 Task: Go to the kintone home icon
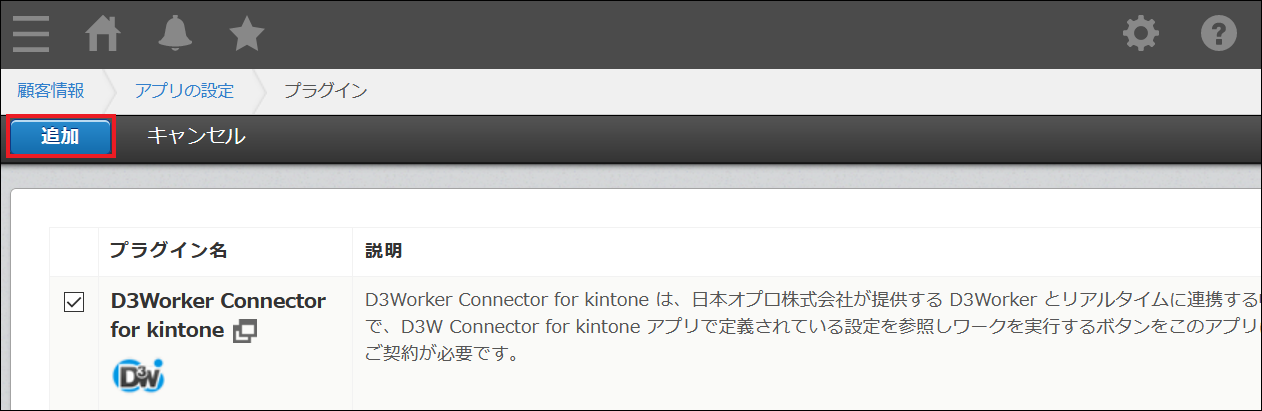tap(103, 35)
